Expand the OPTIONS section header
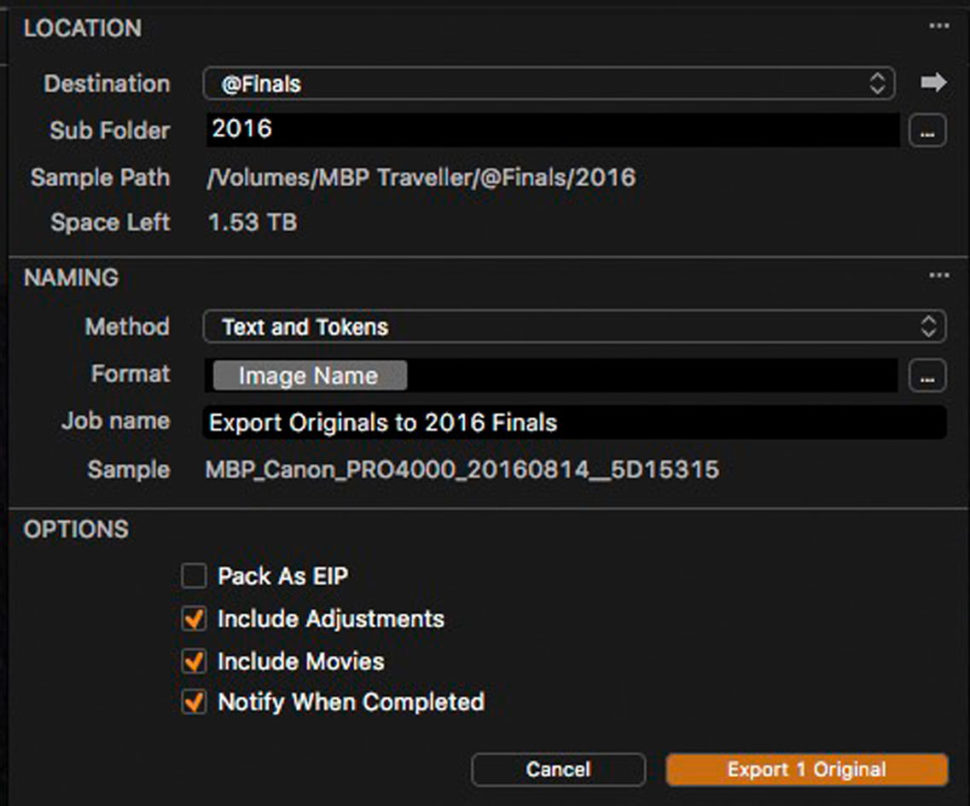Viewport: 970px width, 806px height. point(75,529)
